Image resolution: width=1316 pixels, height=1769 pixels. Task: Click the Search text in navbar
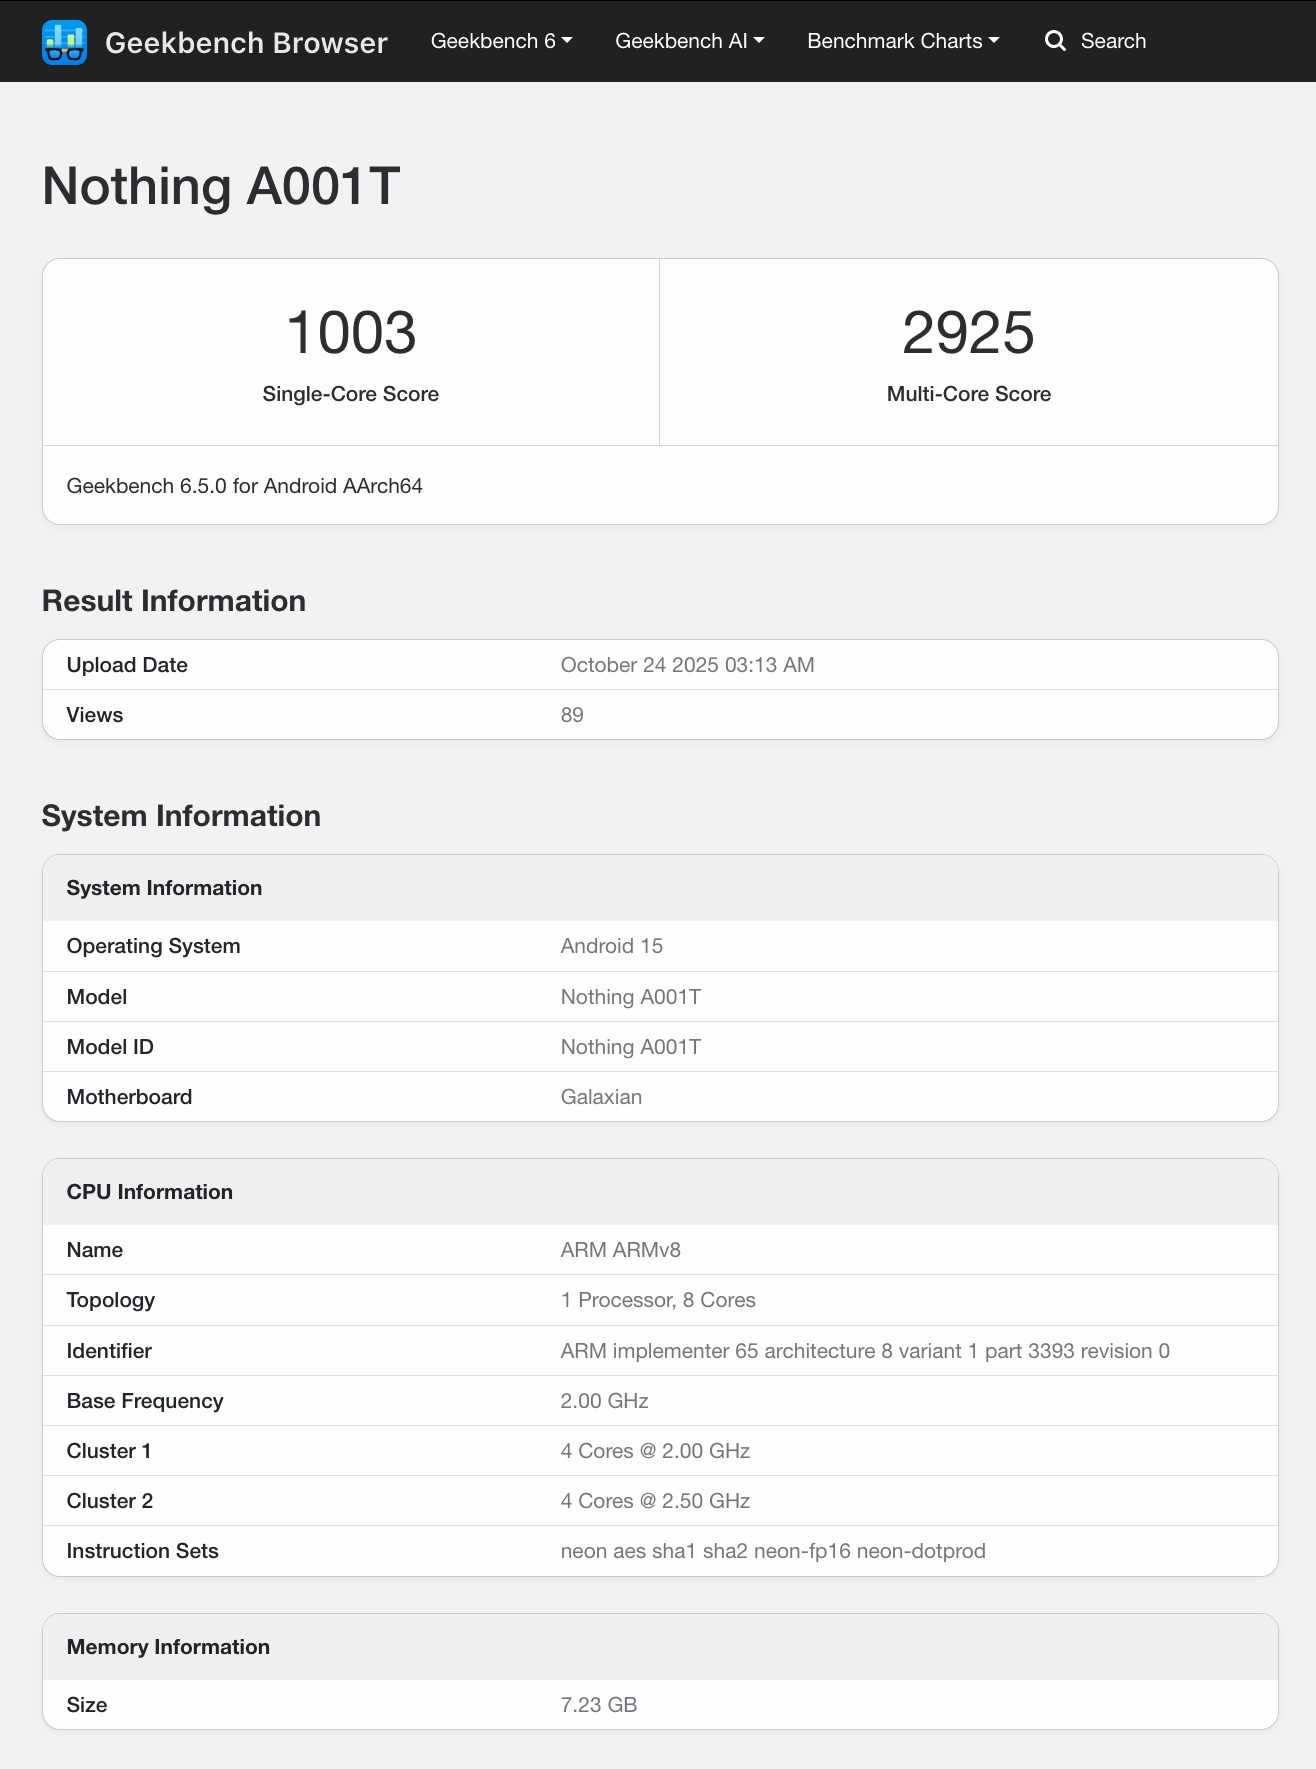point(1113,41)
